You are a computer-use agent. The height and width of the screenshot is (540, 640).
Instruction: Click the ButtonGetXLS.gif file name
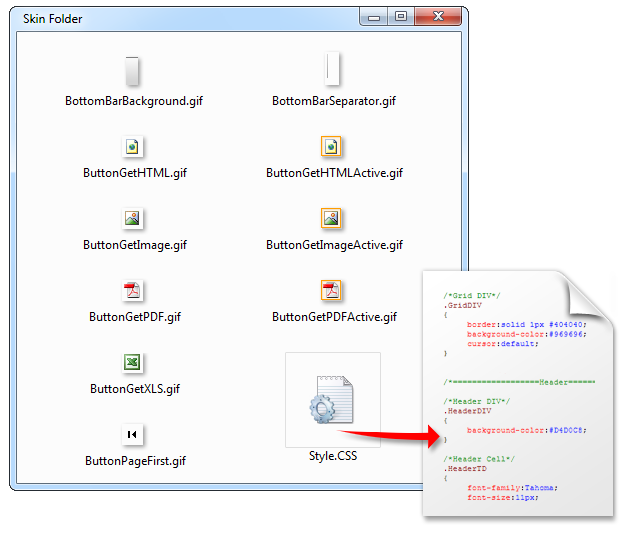[135, 389]
